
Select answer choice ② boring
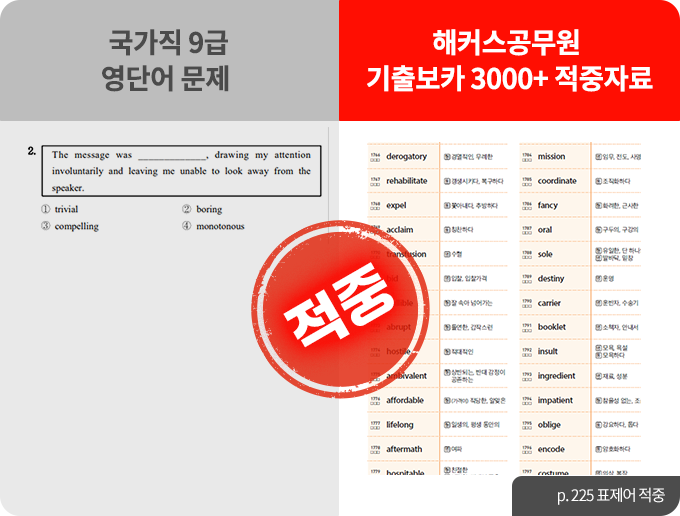coord(202,209)
